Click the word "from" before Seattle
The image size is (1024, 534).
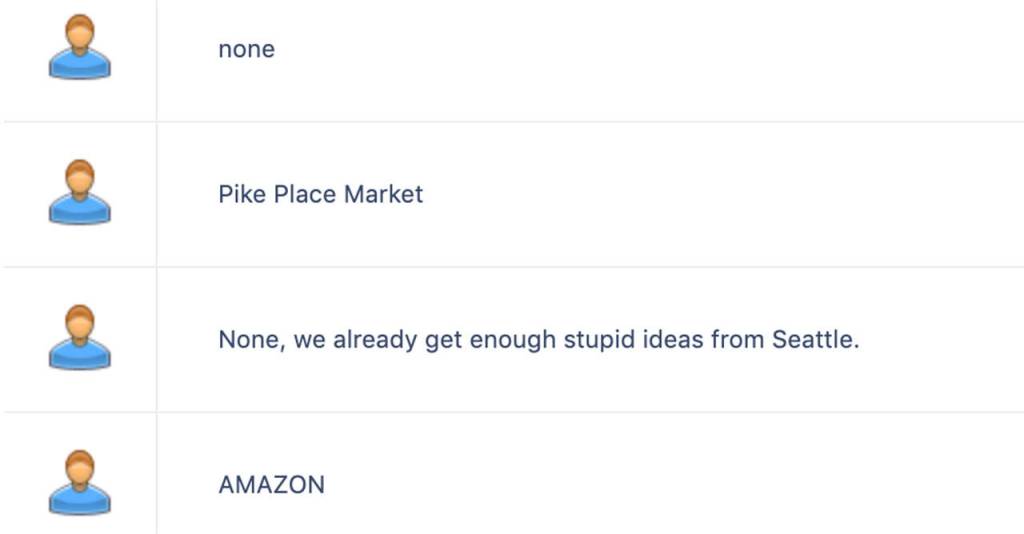[738, 340]
